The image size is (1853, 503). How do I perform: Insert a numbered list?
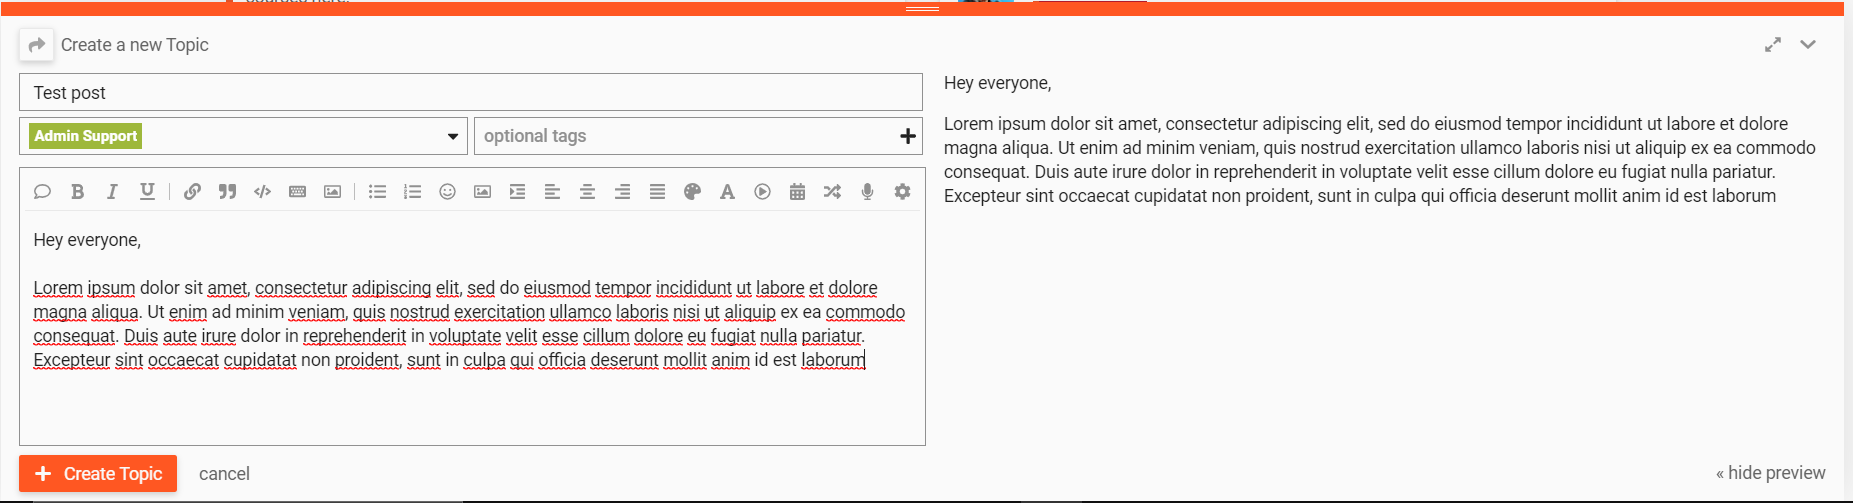click(x=412, y=192)
